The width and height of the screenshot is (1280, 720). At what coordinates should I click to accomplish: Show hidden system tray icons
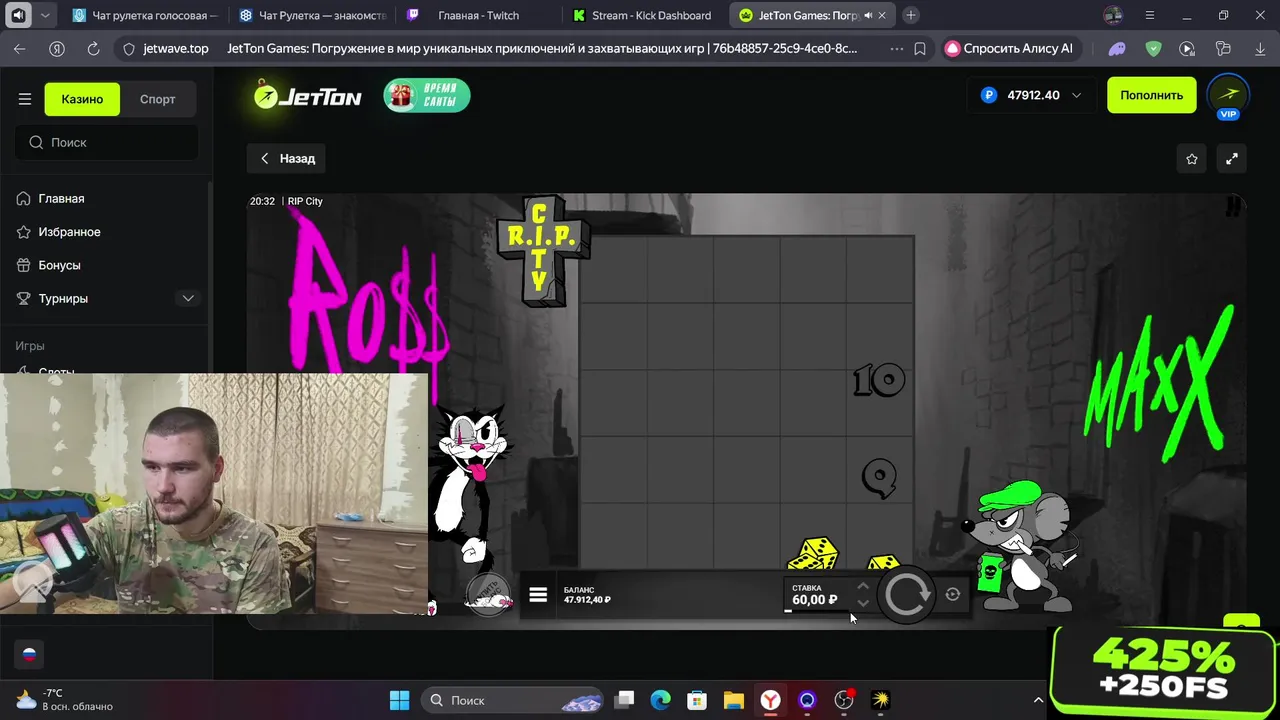pyautogui.click(x=1038, y=700)
